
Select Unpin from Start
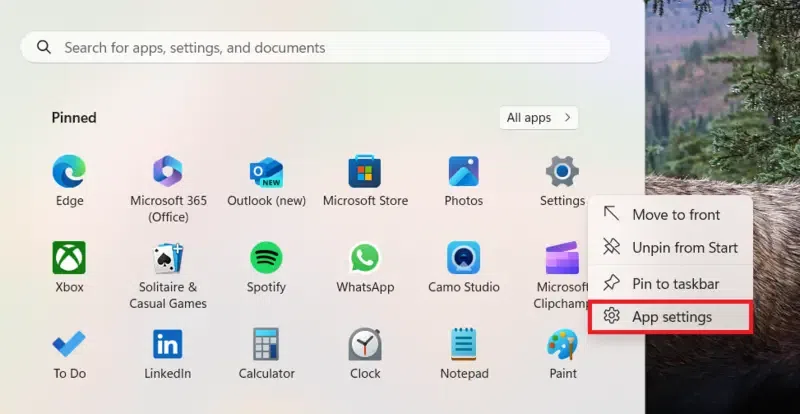point(670,248)
